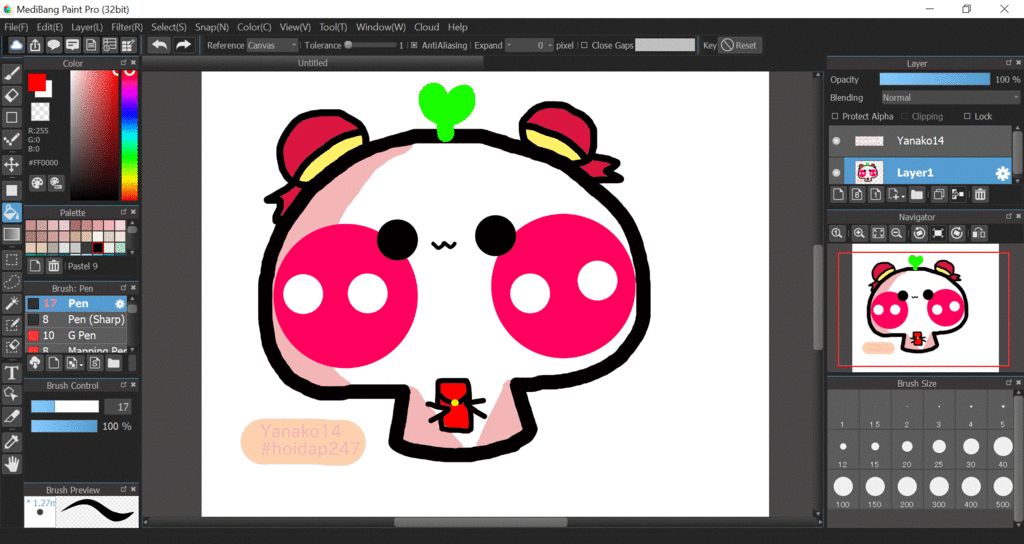Open the Snap menu
The width and height of the screenshot is (1024, 544).
coord(212,27)
